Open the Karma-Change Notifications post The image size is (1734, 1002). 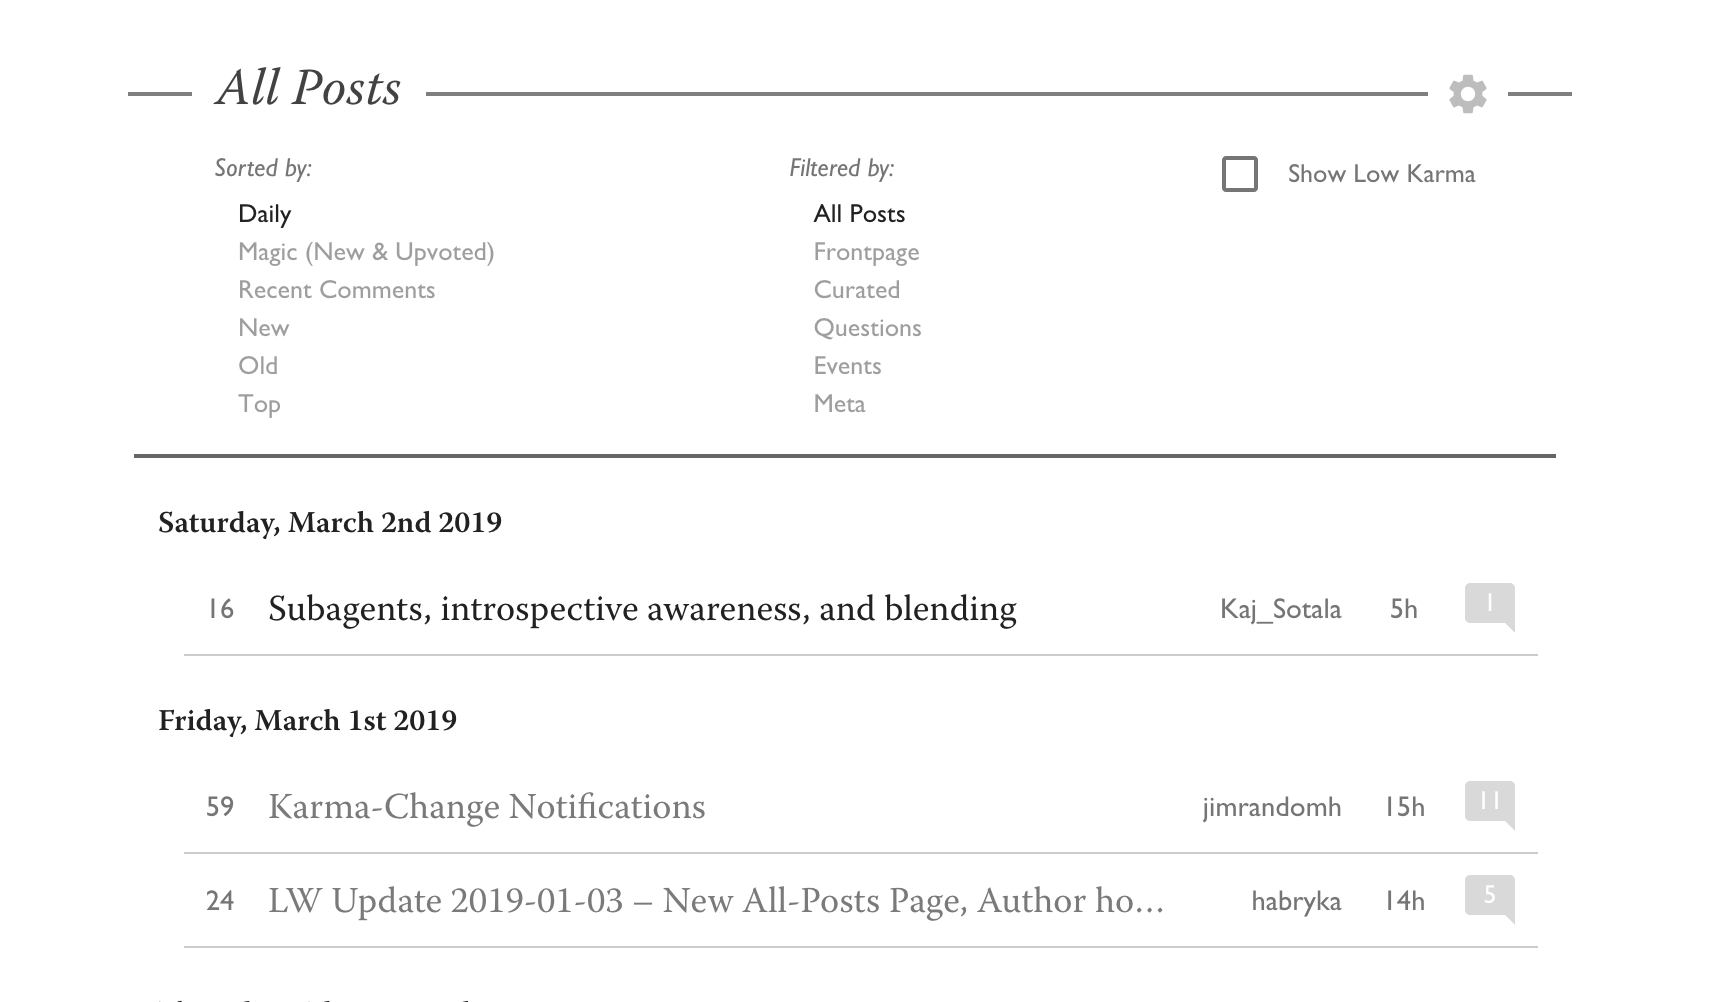[x=486, y=807]
